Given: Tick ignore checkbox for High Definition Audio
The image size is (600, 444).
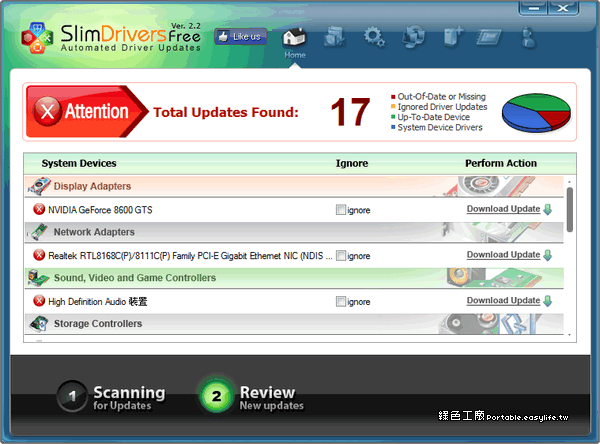Looking at the screenshot, I should tap(341, 301).
